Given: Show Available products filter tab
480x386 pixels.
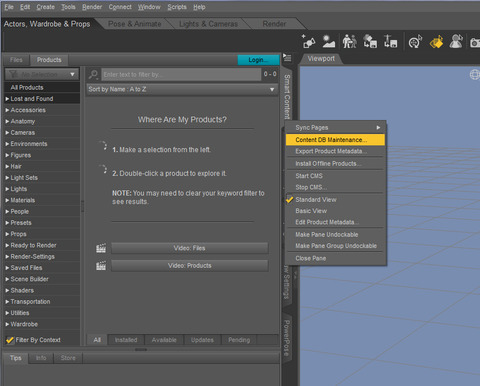Looking at the screenshot, I should [x=164, y=340].
